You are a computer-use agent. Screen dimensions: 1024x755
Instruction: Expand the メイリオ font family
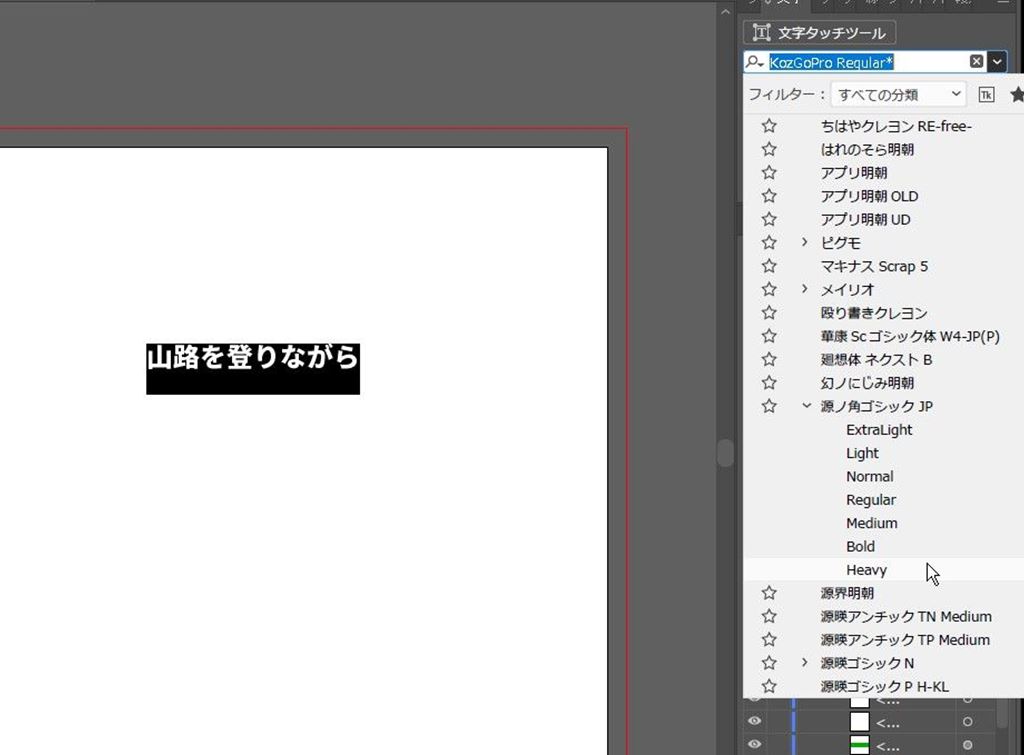click(x=805, y=289)
